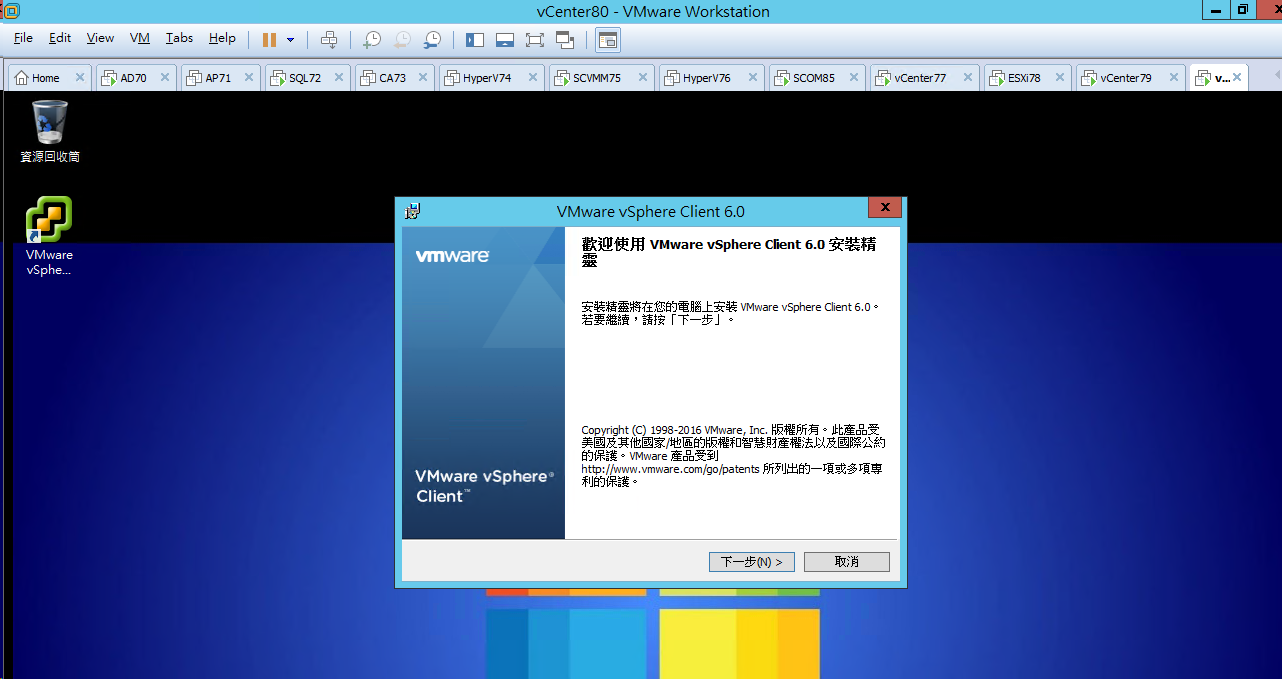The height and width of the screenshot is (679, 1282).
Task: Switch to the vCenter77 tab
Action: pos(920,78)
